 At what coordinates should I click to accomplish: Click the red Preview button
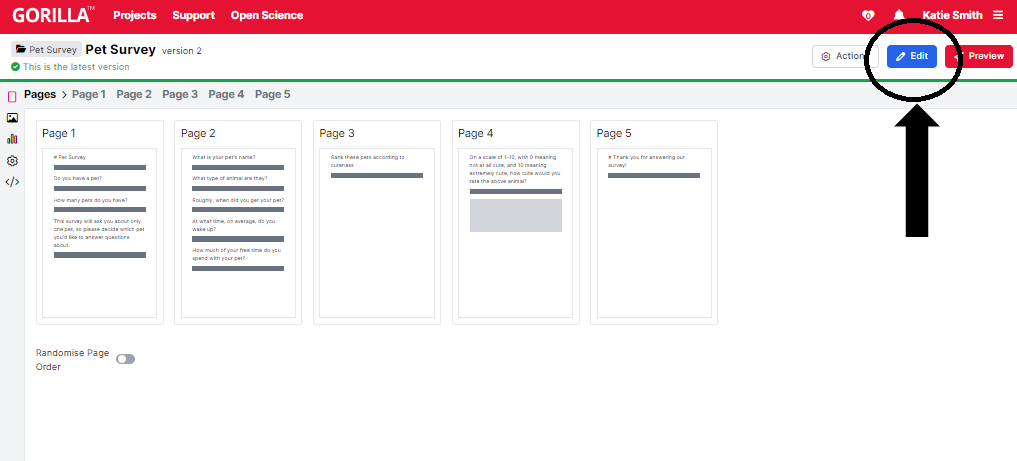(x=979, y=56)
